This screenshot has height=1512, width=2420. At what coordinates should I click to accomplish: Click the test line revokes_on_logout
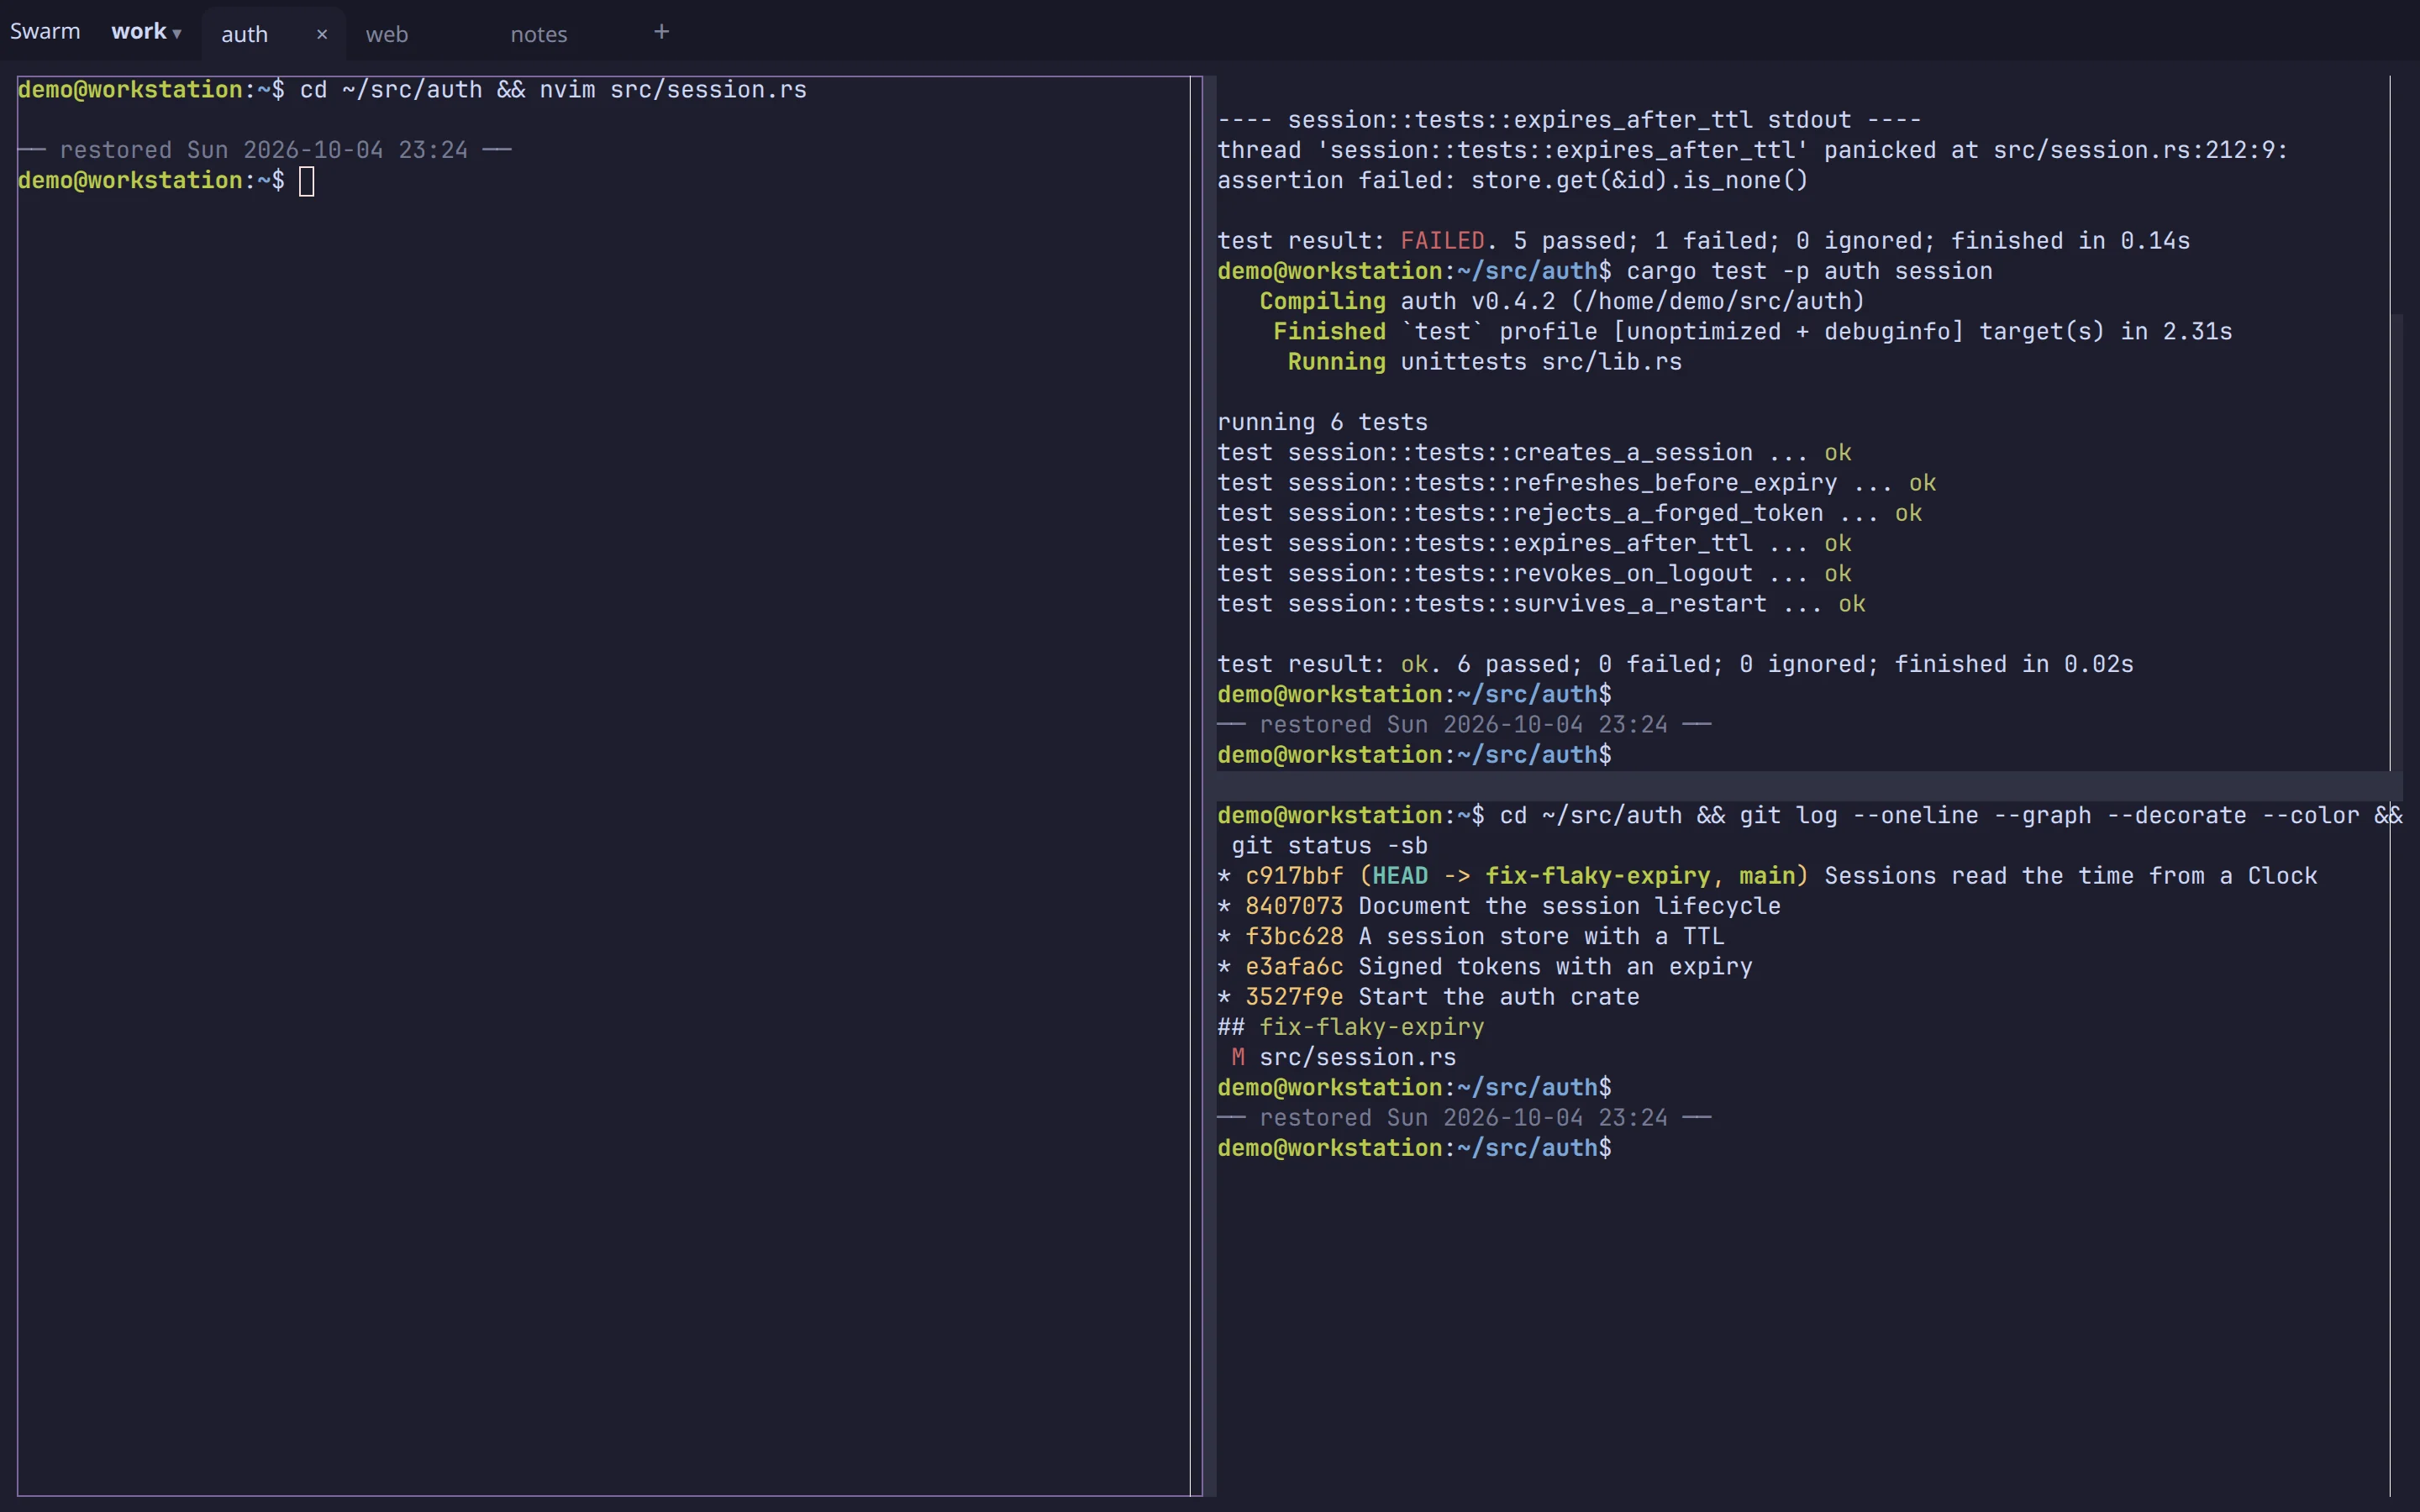1534,574
